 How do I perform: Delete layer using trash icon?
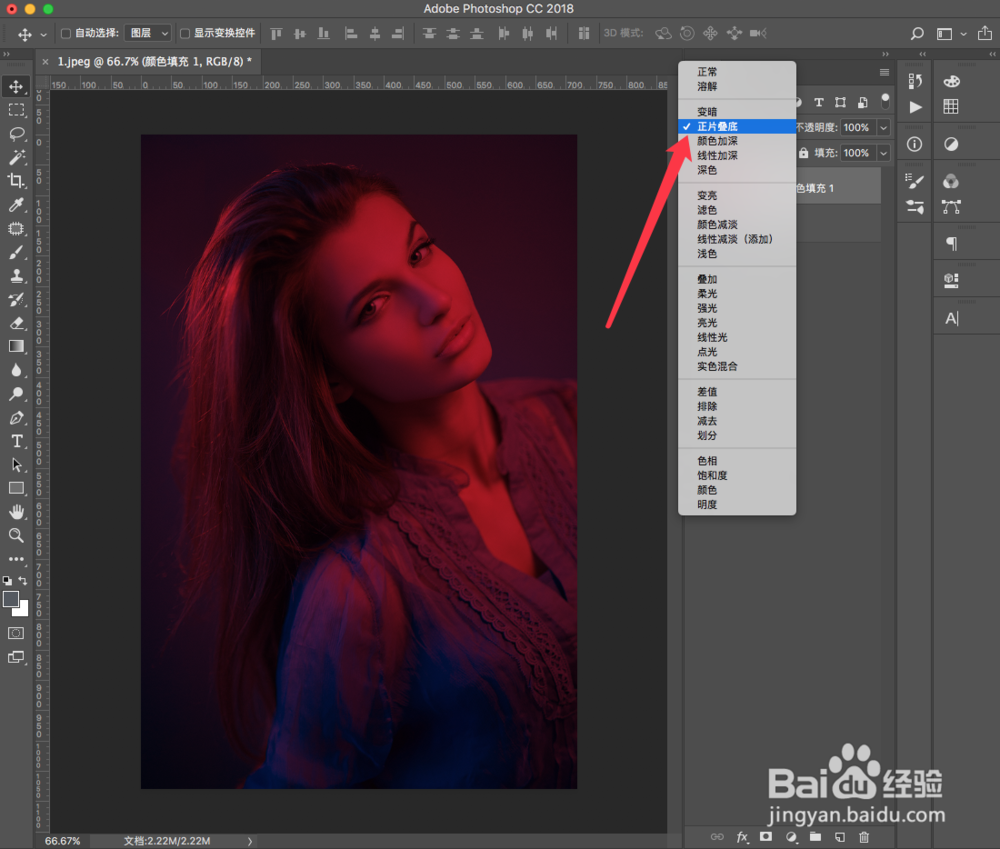(864, 837)
